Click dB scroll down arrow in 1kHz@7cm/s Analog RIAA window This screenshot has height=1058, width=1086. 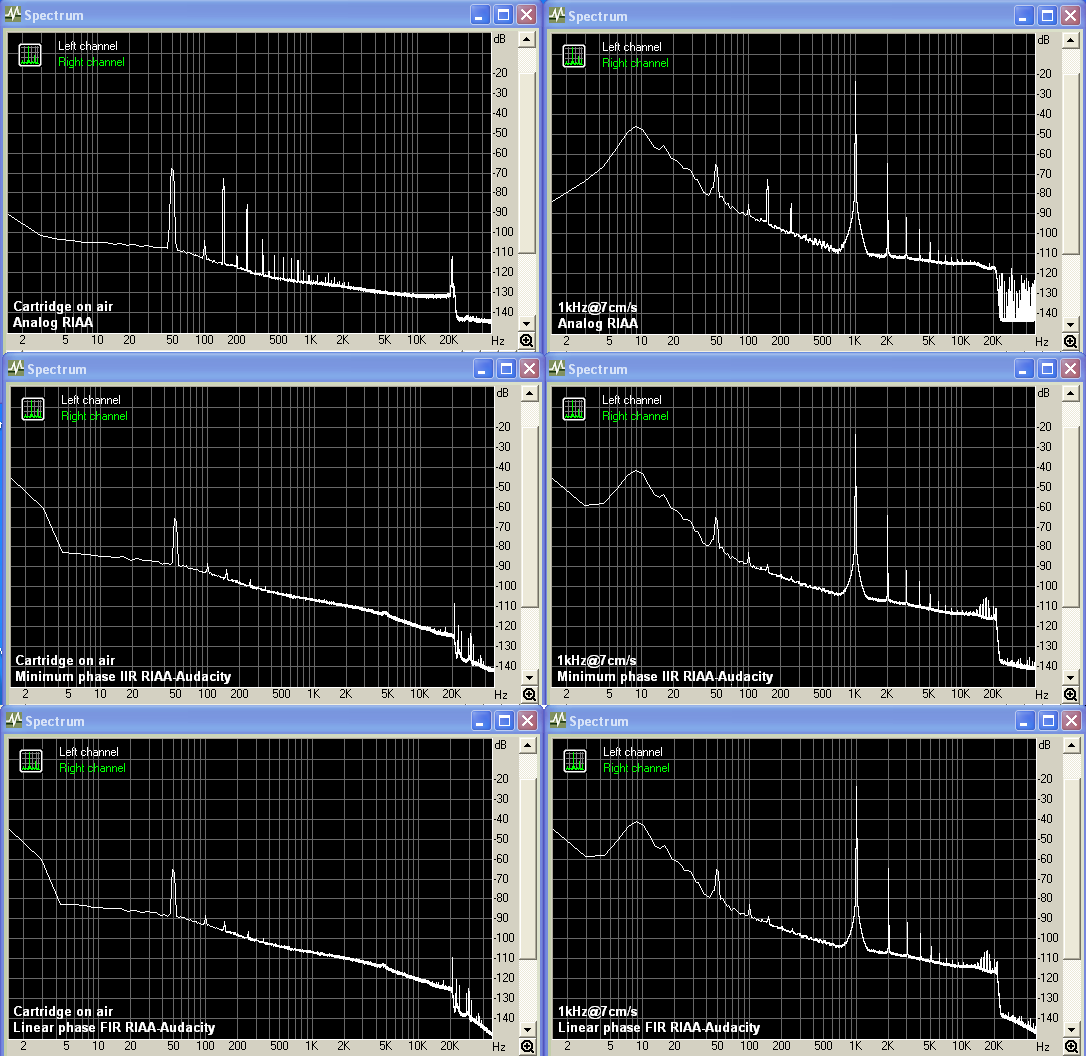[x=1070, y=324]
